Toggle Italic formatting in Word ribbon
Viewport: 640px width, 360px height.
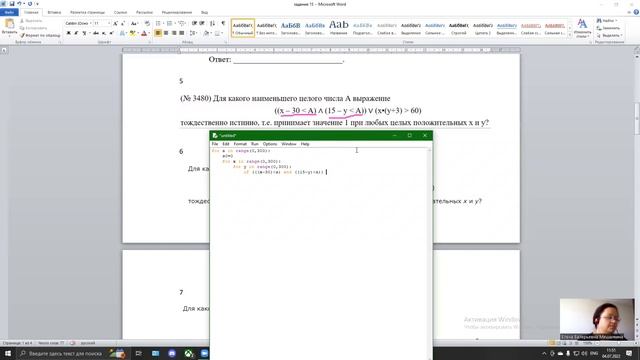click(76, 33)
